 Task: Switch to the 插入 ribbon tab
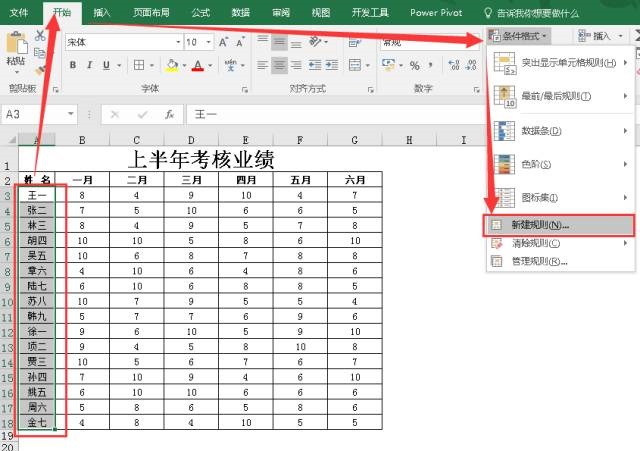[x=102, y=13]
